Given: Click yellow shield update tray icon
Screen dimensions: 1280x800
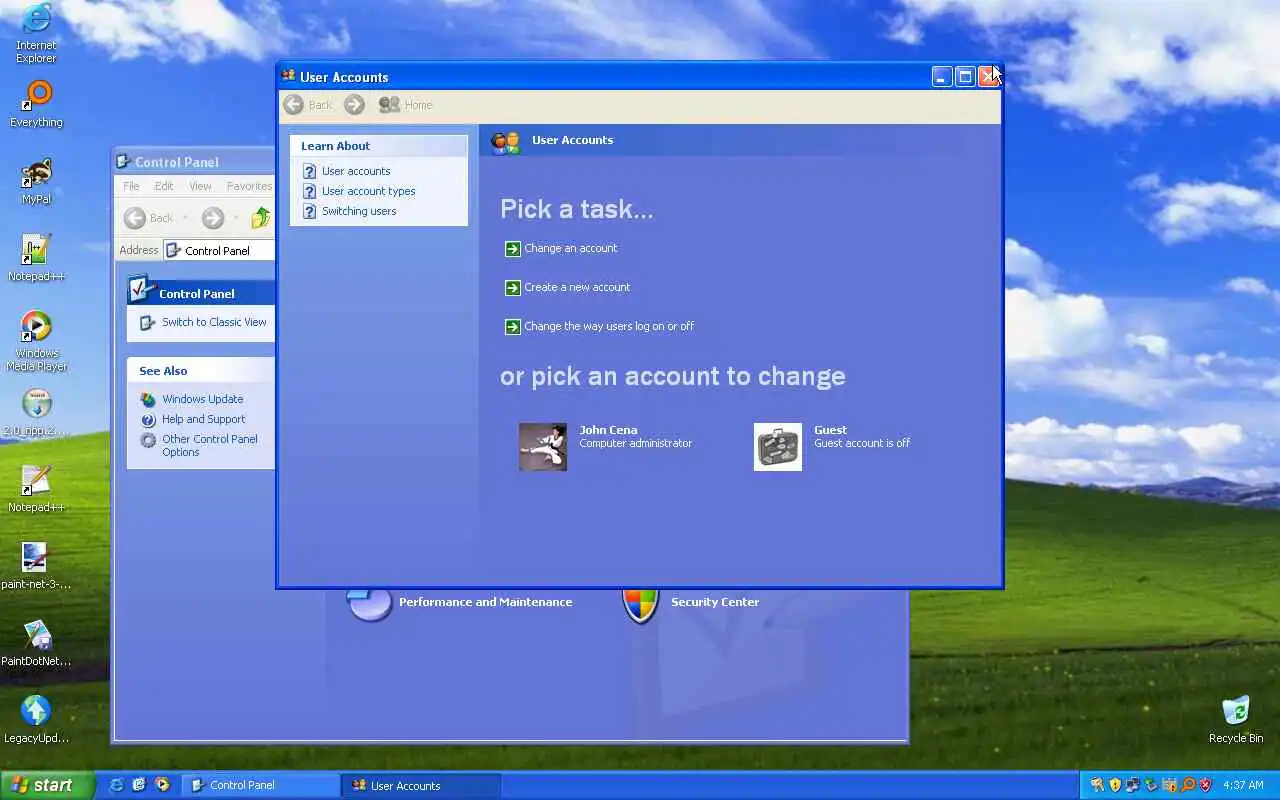Looking at the screenshot, I should click(x=1115, y=785).
